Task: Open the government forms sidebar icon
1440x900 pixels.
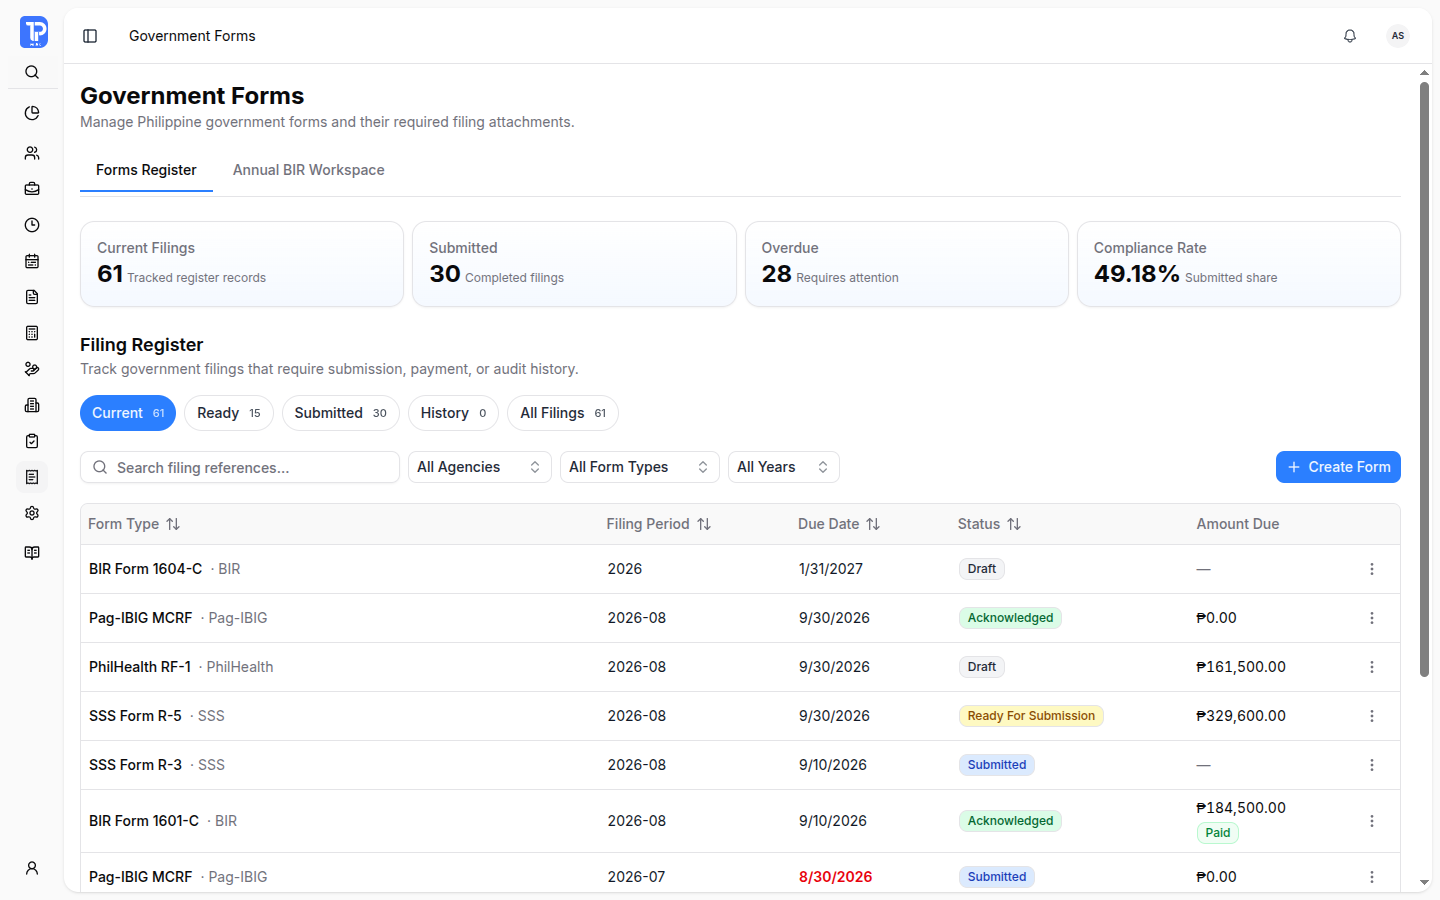Action: [32, 477]
